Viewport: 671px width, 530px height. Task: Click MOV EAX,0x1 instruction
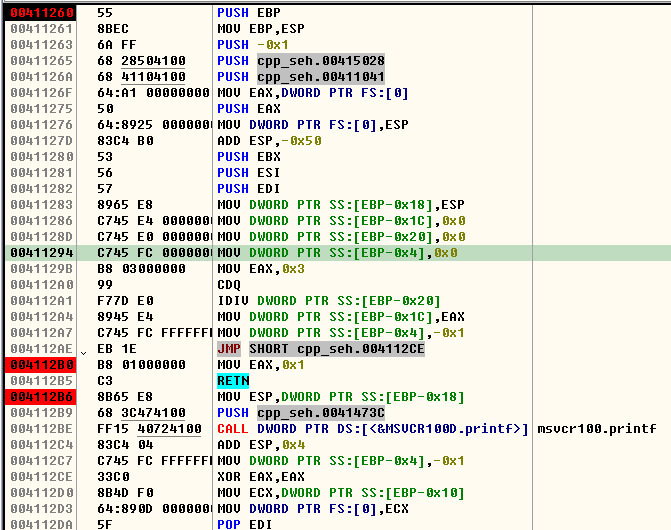tap(261, 365)
